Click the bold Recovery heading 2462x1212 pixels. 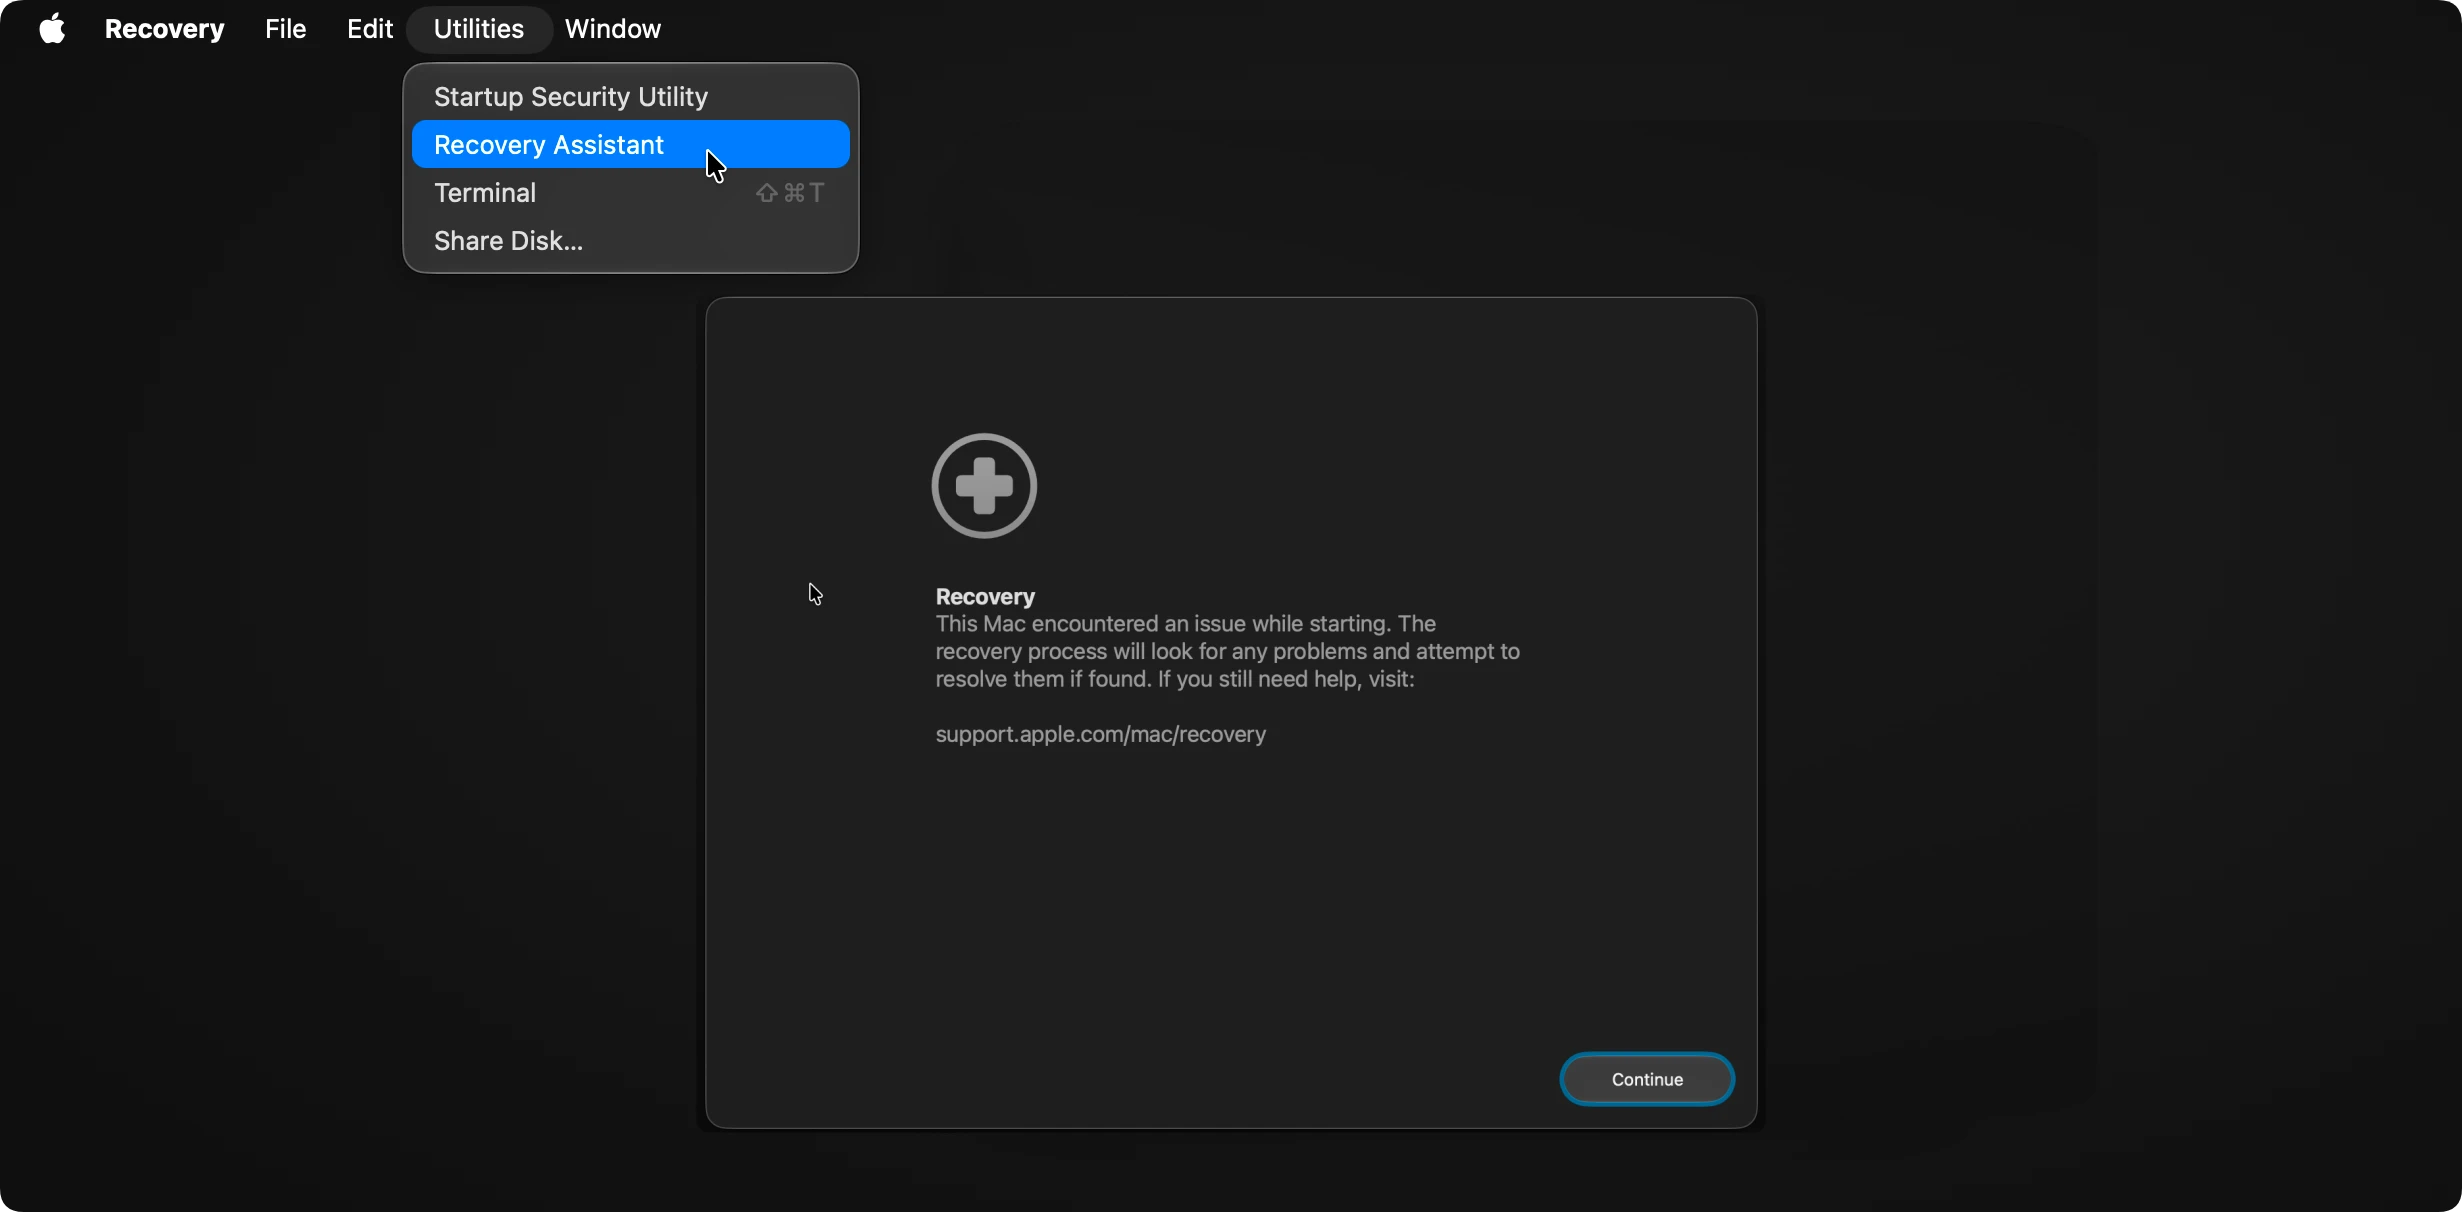[x=984, y=597]
